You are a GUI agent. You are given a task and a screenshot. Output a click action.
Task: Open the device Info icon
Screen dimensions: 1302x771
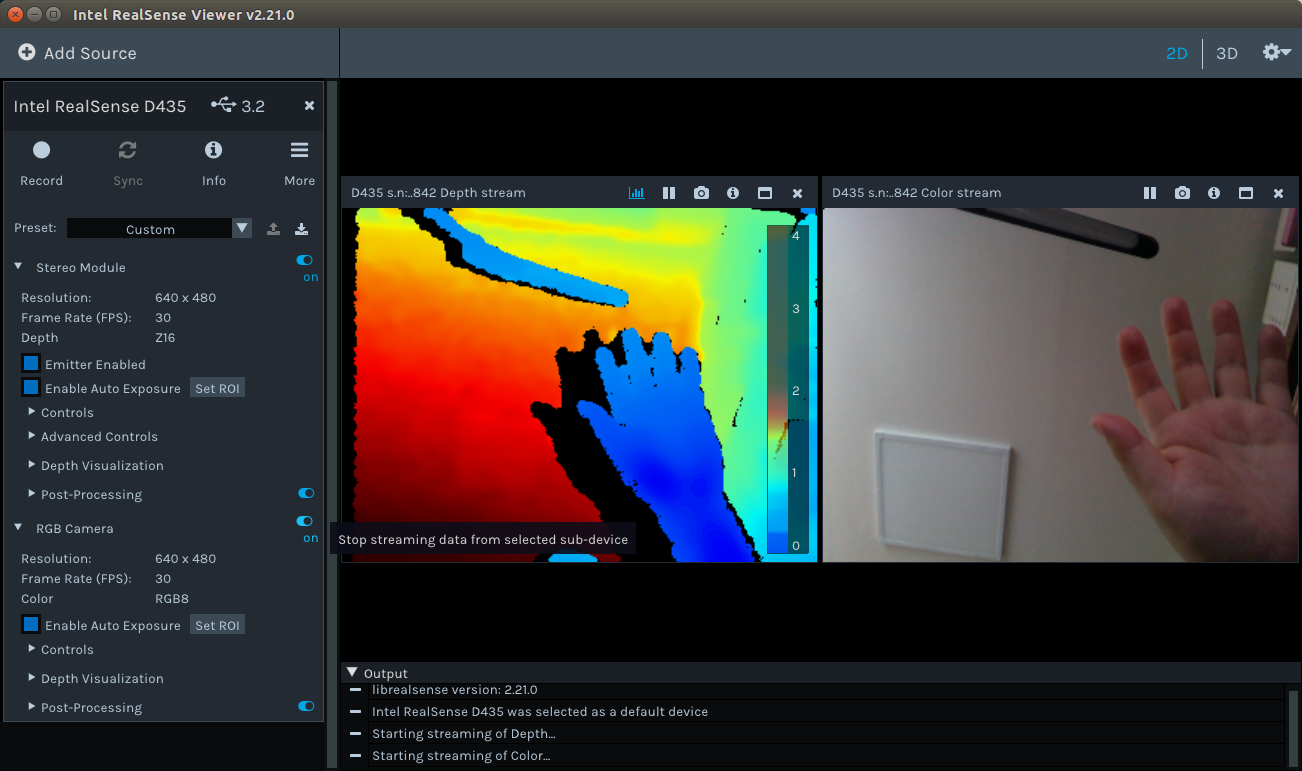[213, 151]
